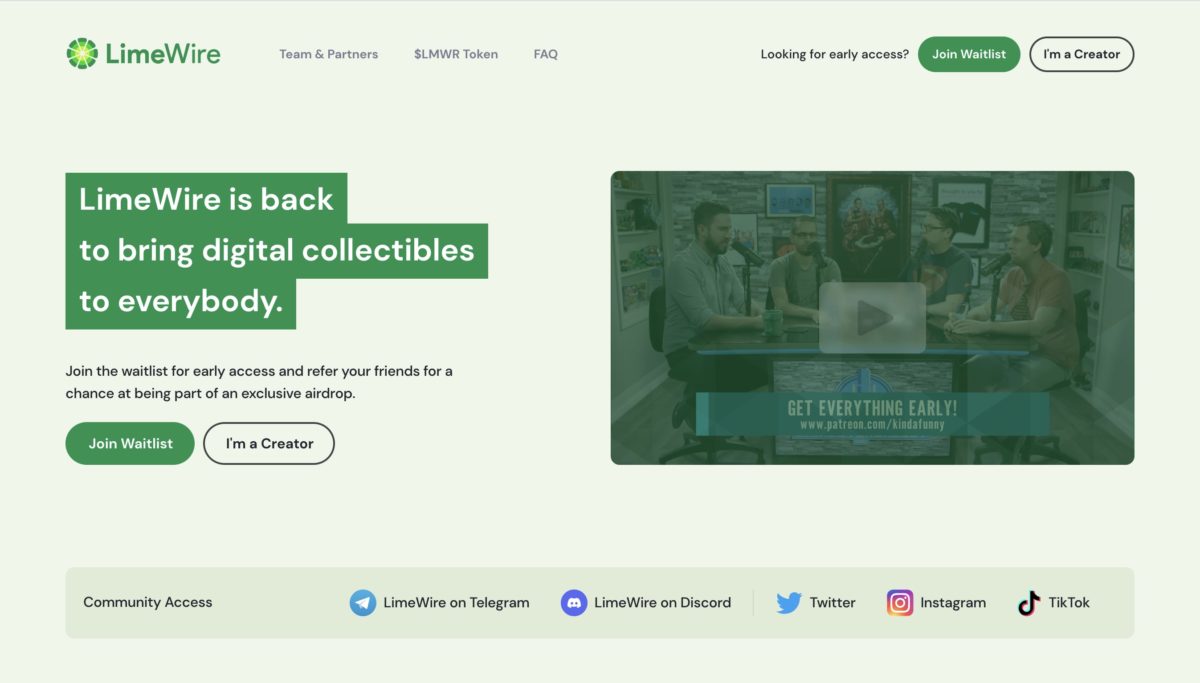This screenshot has height=683, width=1200.
Task: Click I'm a Creator in the header
Action: [x=1081, y=54]
